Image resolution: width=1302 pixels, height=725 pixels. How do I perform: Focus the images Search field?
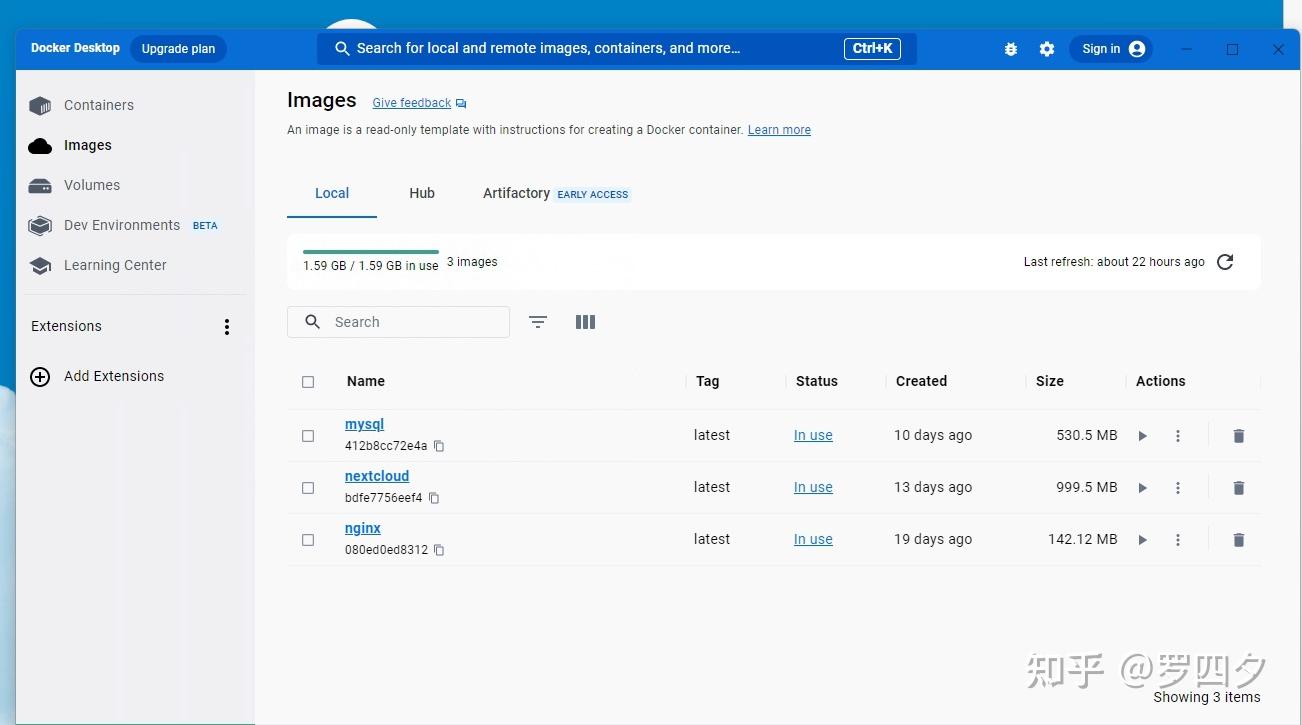[398, 322]
